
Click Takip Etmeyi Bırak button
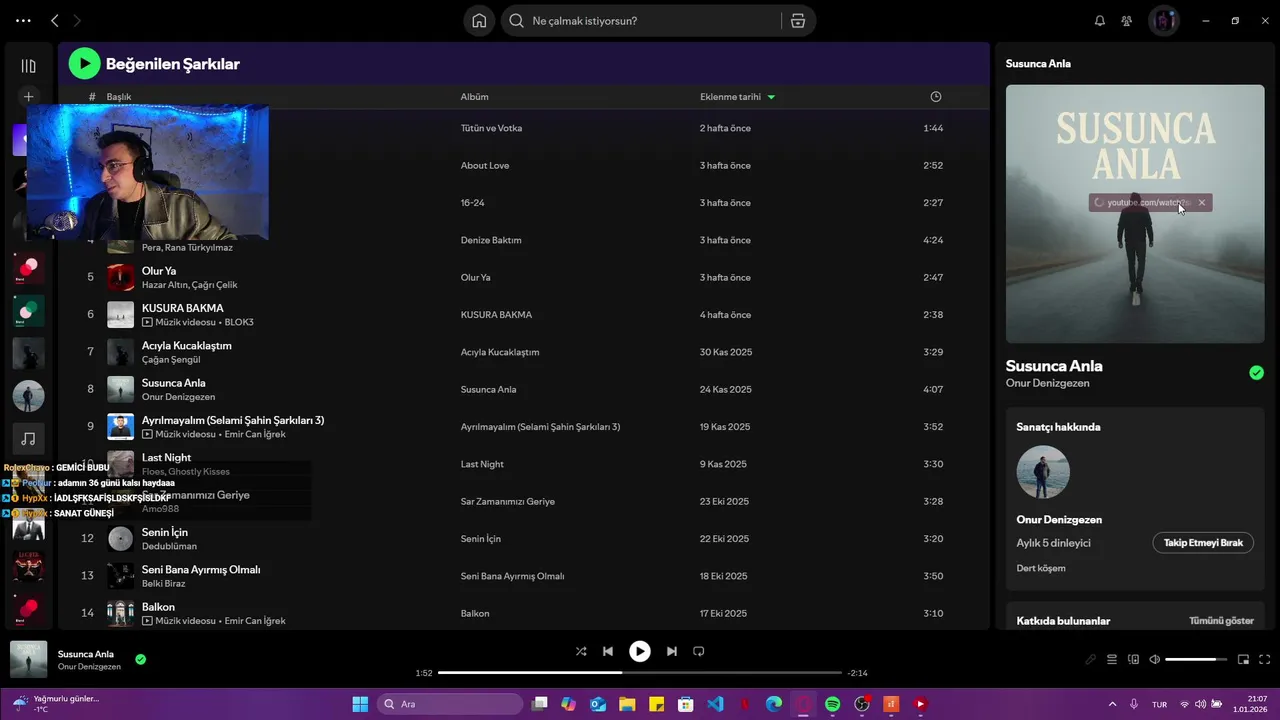coord(1203,543)
